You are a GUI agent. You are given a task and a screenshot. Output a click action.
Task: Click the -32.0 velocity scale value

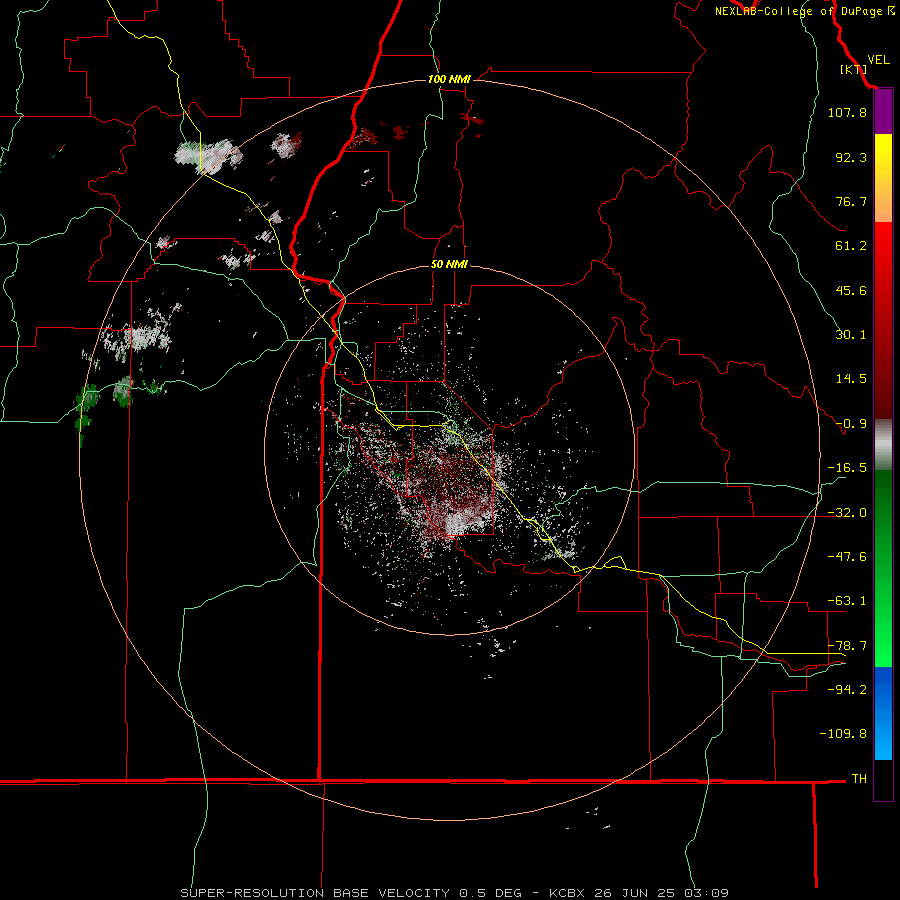pos(847,513)
